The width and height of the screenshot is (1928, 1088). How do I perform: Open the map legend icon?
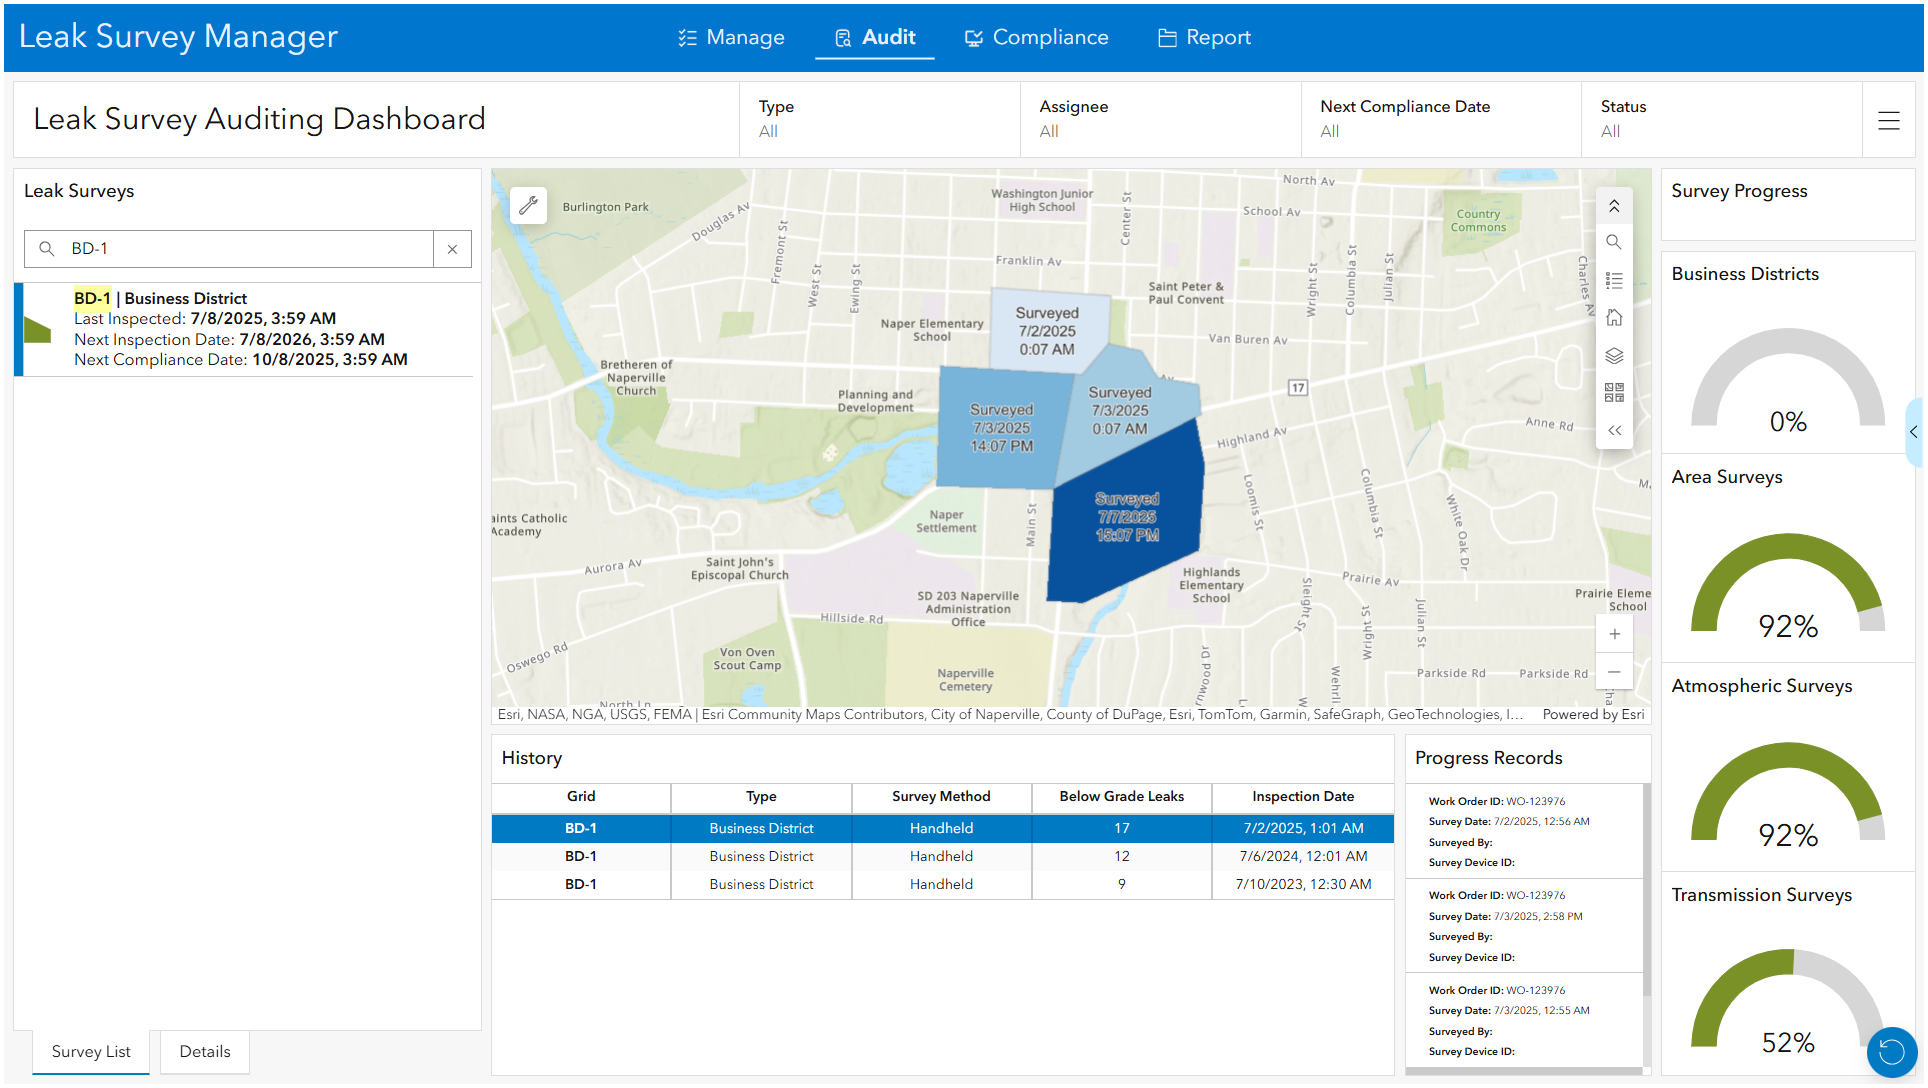(x=1614, y=280)
